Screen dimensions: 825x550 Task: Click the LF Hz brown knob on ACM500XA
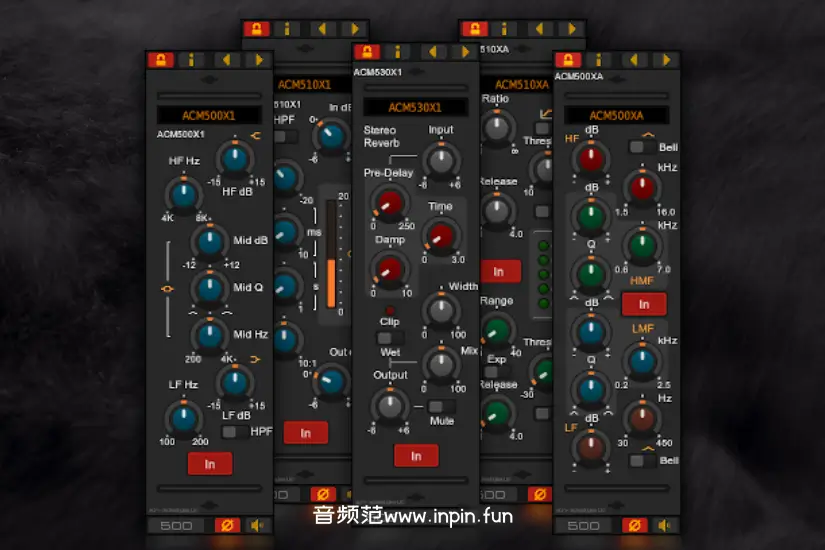pyautogui.click(x=642, y=418)
